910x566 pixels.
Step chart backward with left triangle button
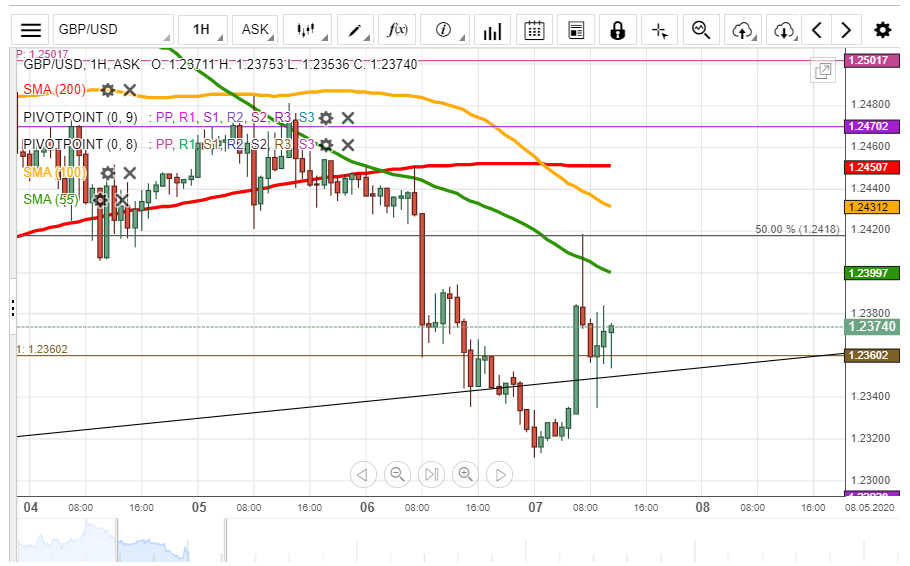[x=363, y=475]
